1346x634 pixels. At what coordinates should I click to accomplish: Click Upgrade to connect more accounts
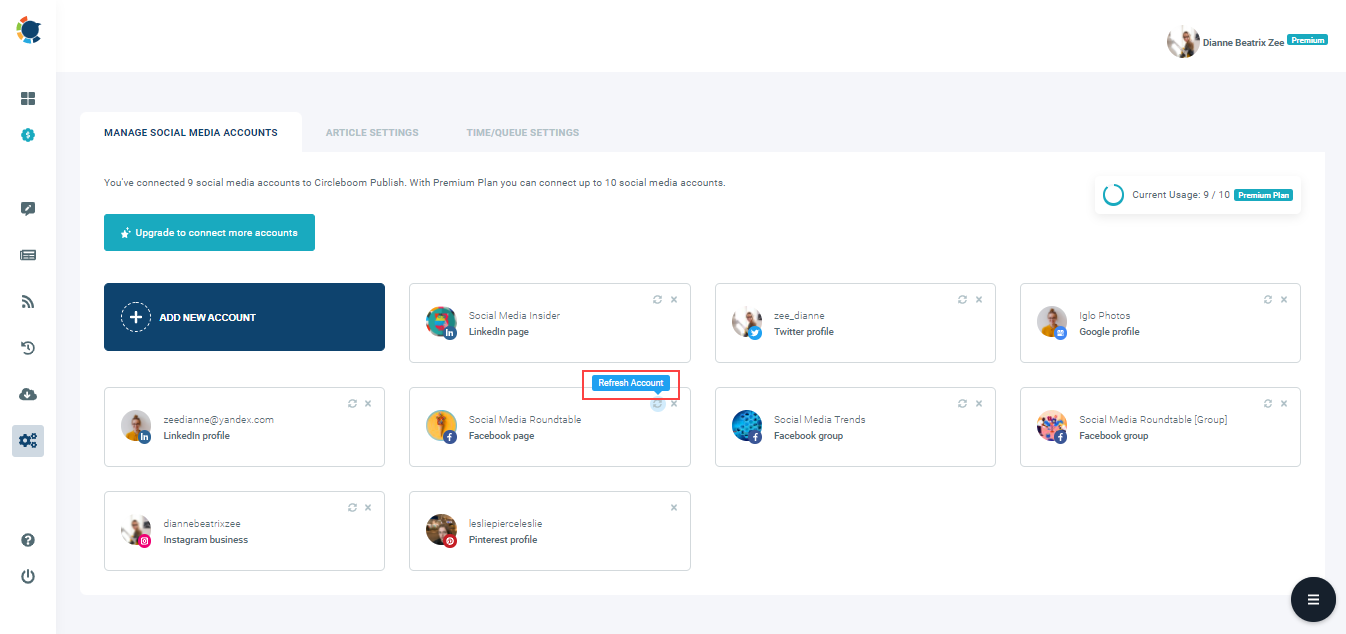[x=209, y=232]
